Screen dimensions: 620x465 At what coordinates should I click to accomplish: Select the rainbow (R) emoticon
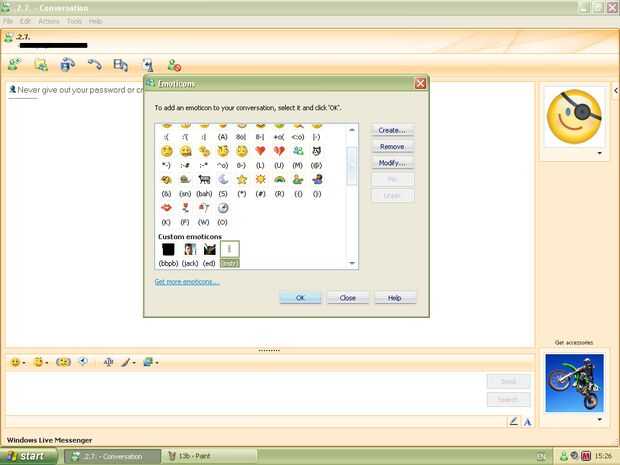279,180
